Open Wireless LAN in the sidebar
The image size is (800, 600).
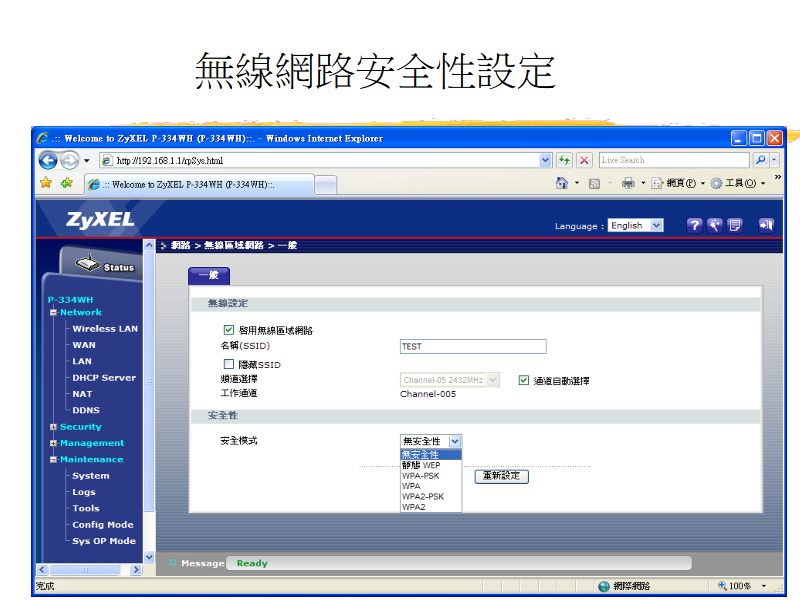pos(105,329)
